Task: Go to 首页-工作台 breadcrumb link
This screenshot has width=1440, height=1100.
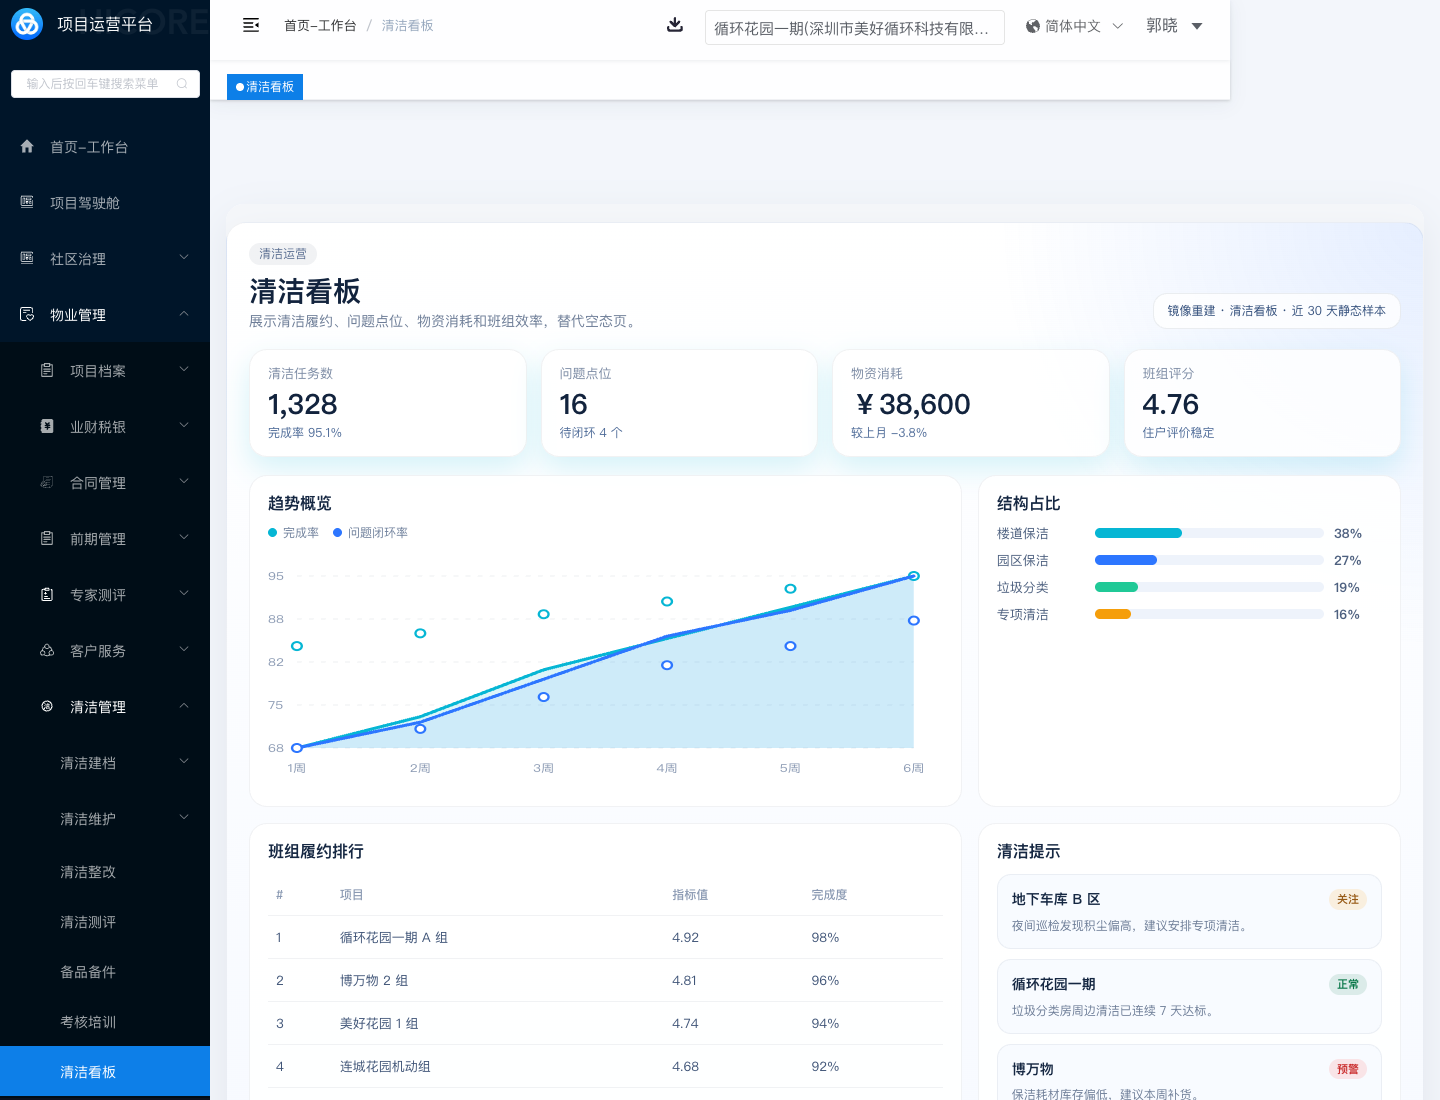Action: [320, 26]
